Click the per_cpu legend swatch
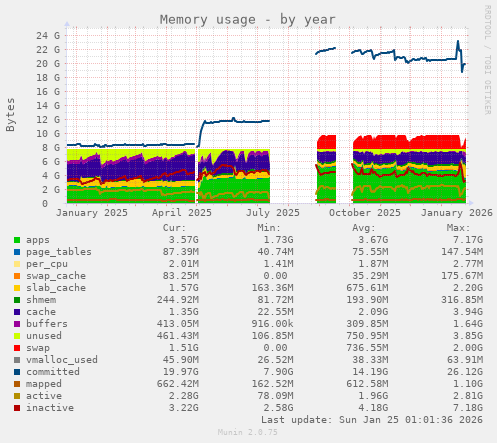The width and height of the screenshot is (497, 443). coord(17,264)
